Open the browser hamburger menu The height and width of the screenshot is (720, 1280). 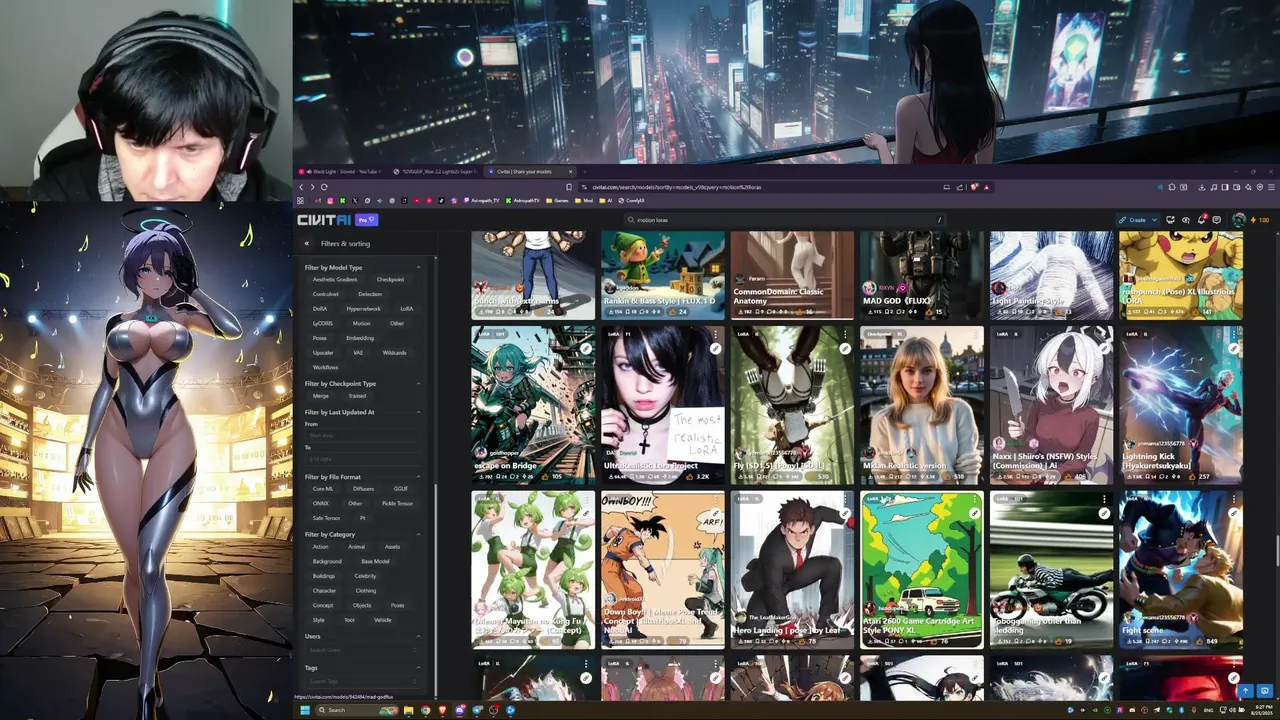1271,187
